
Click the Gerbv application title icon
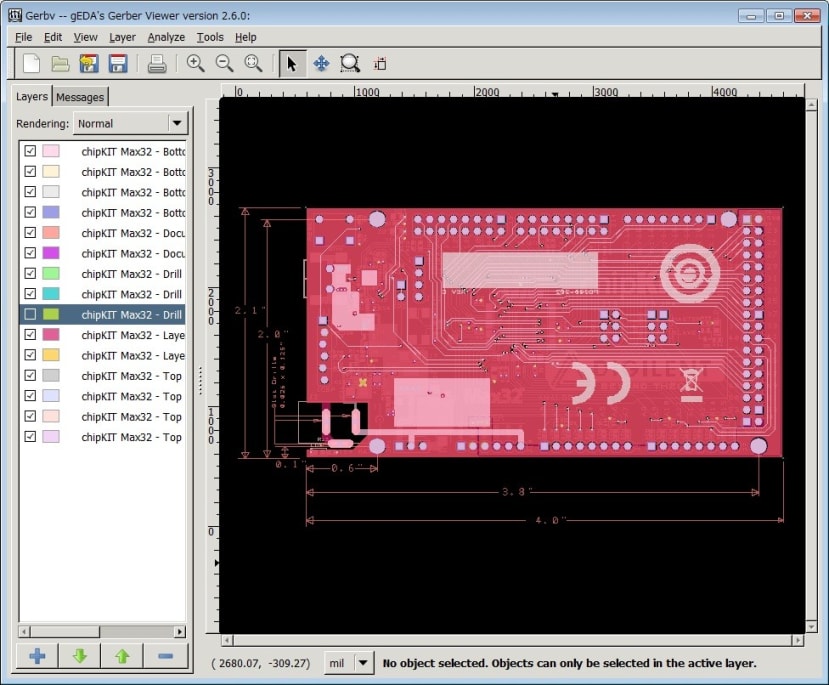coord(15,15)
